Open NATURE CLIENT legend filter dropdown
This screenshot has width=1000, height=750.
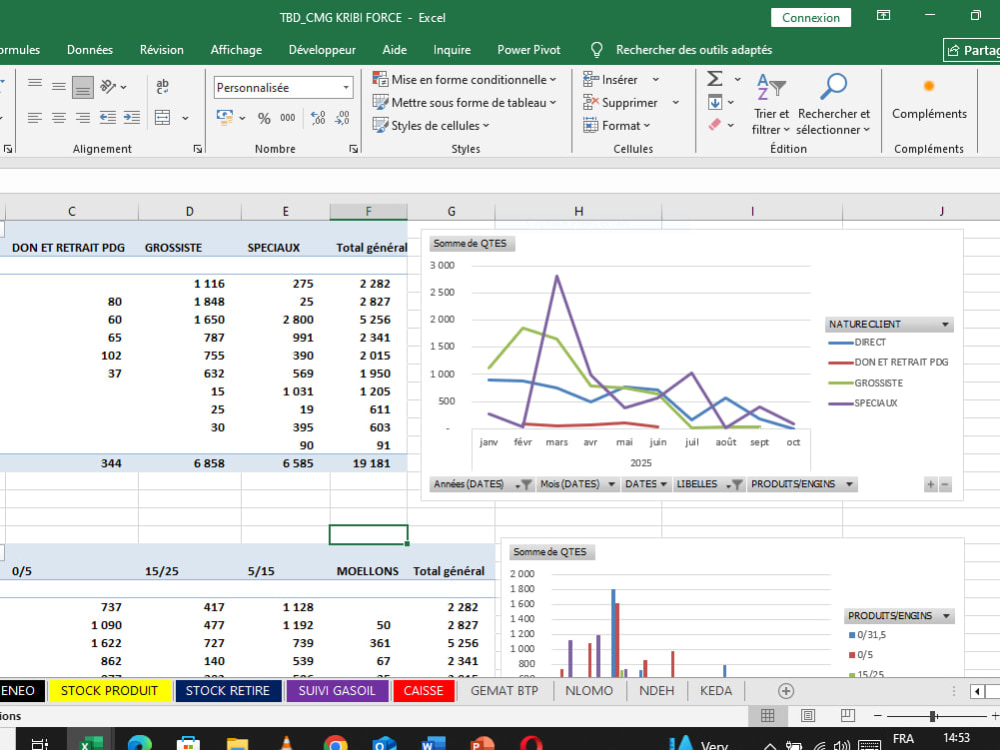(x=945, y=324)
